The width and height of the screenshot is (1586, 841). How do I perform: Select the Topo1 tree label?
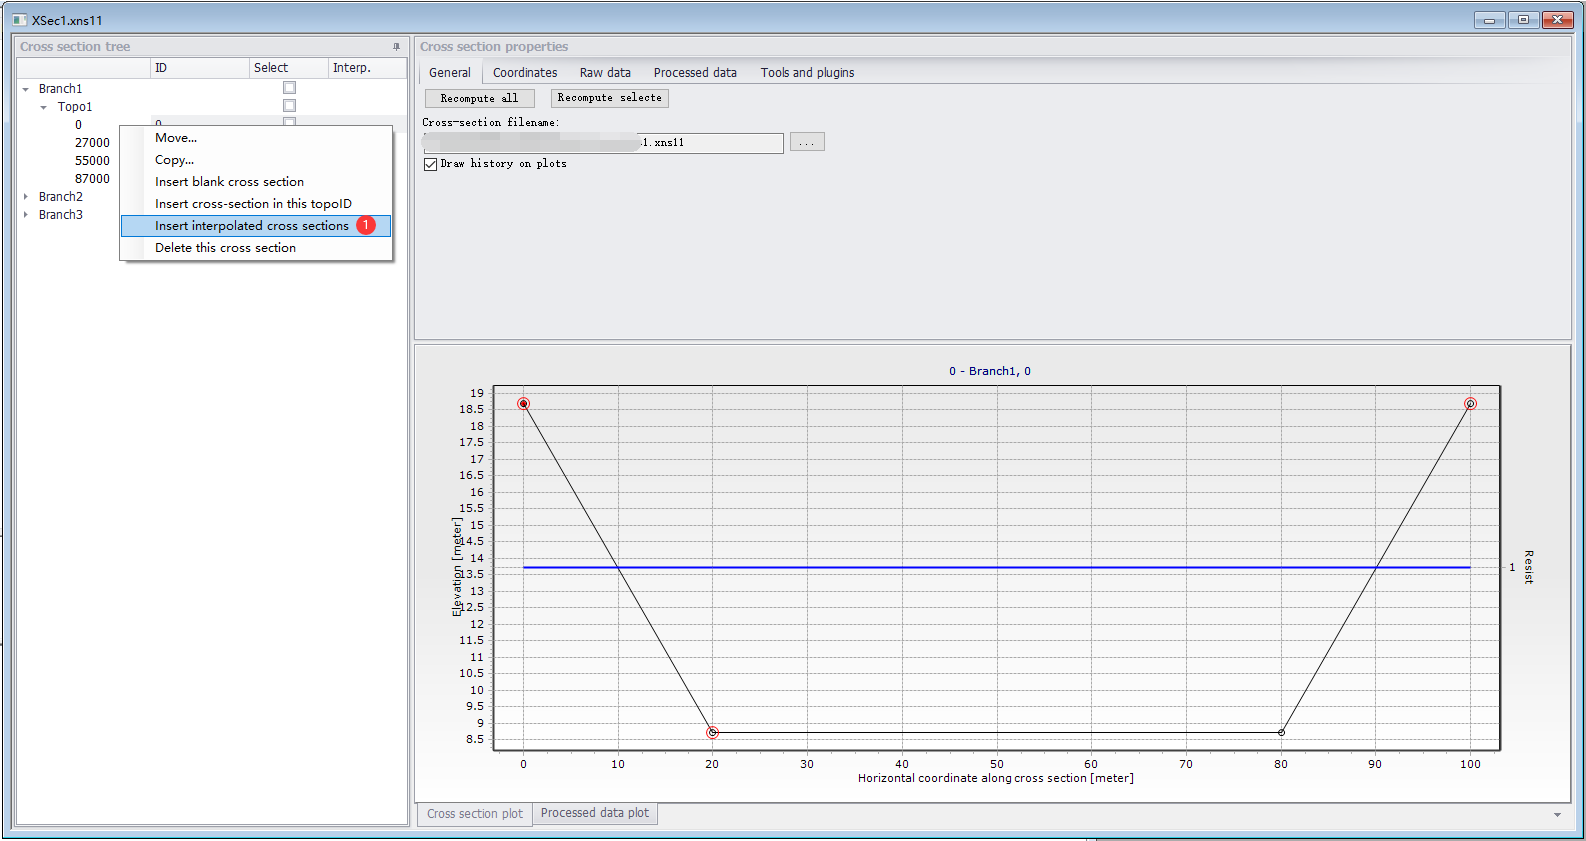tap(75, 107)
